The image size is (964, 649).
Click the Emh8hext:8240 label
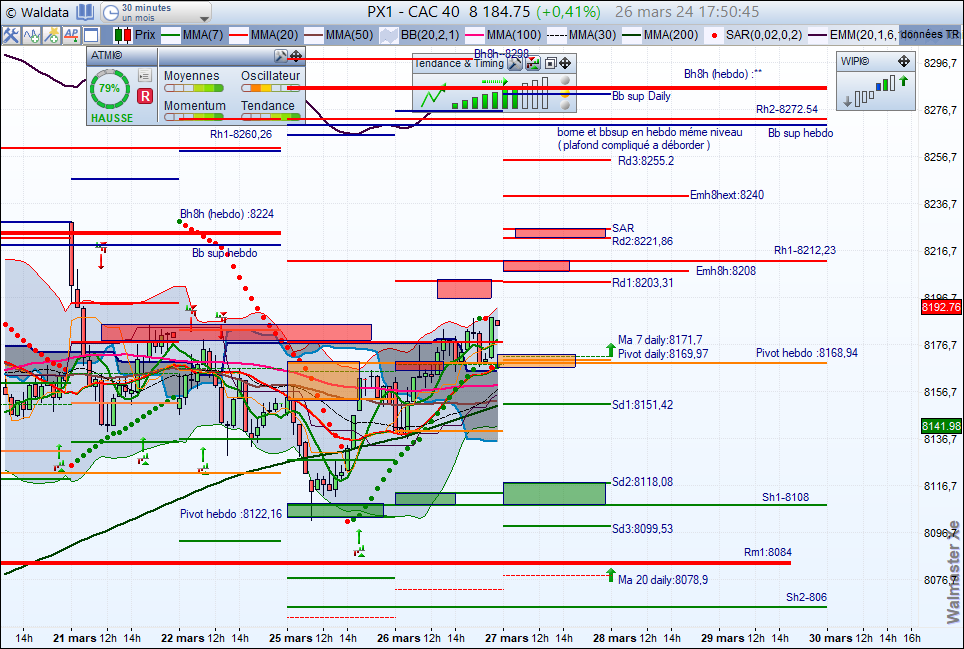[727, 195]
